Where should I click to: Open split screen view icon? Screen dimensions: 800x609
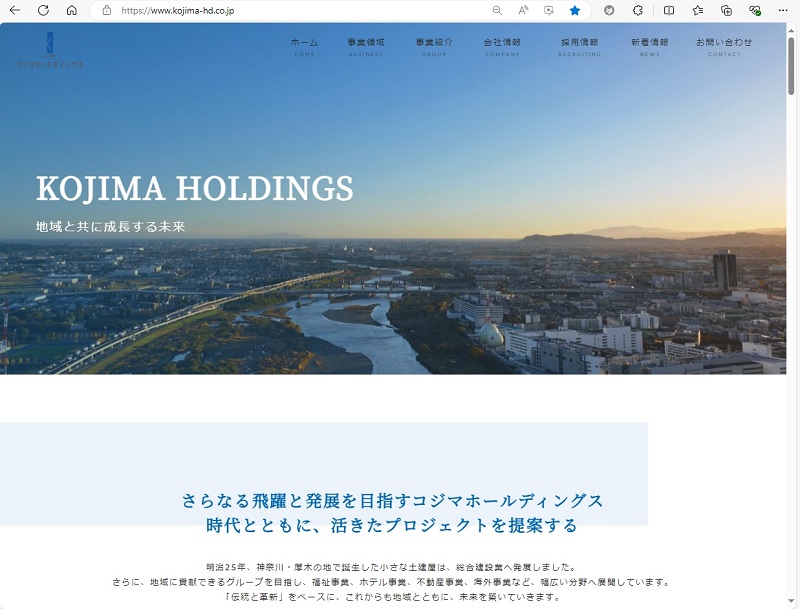(x=669, y=10)
